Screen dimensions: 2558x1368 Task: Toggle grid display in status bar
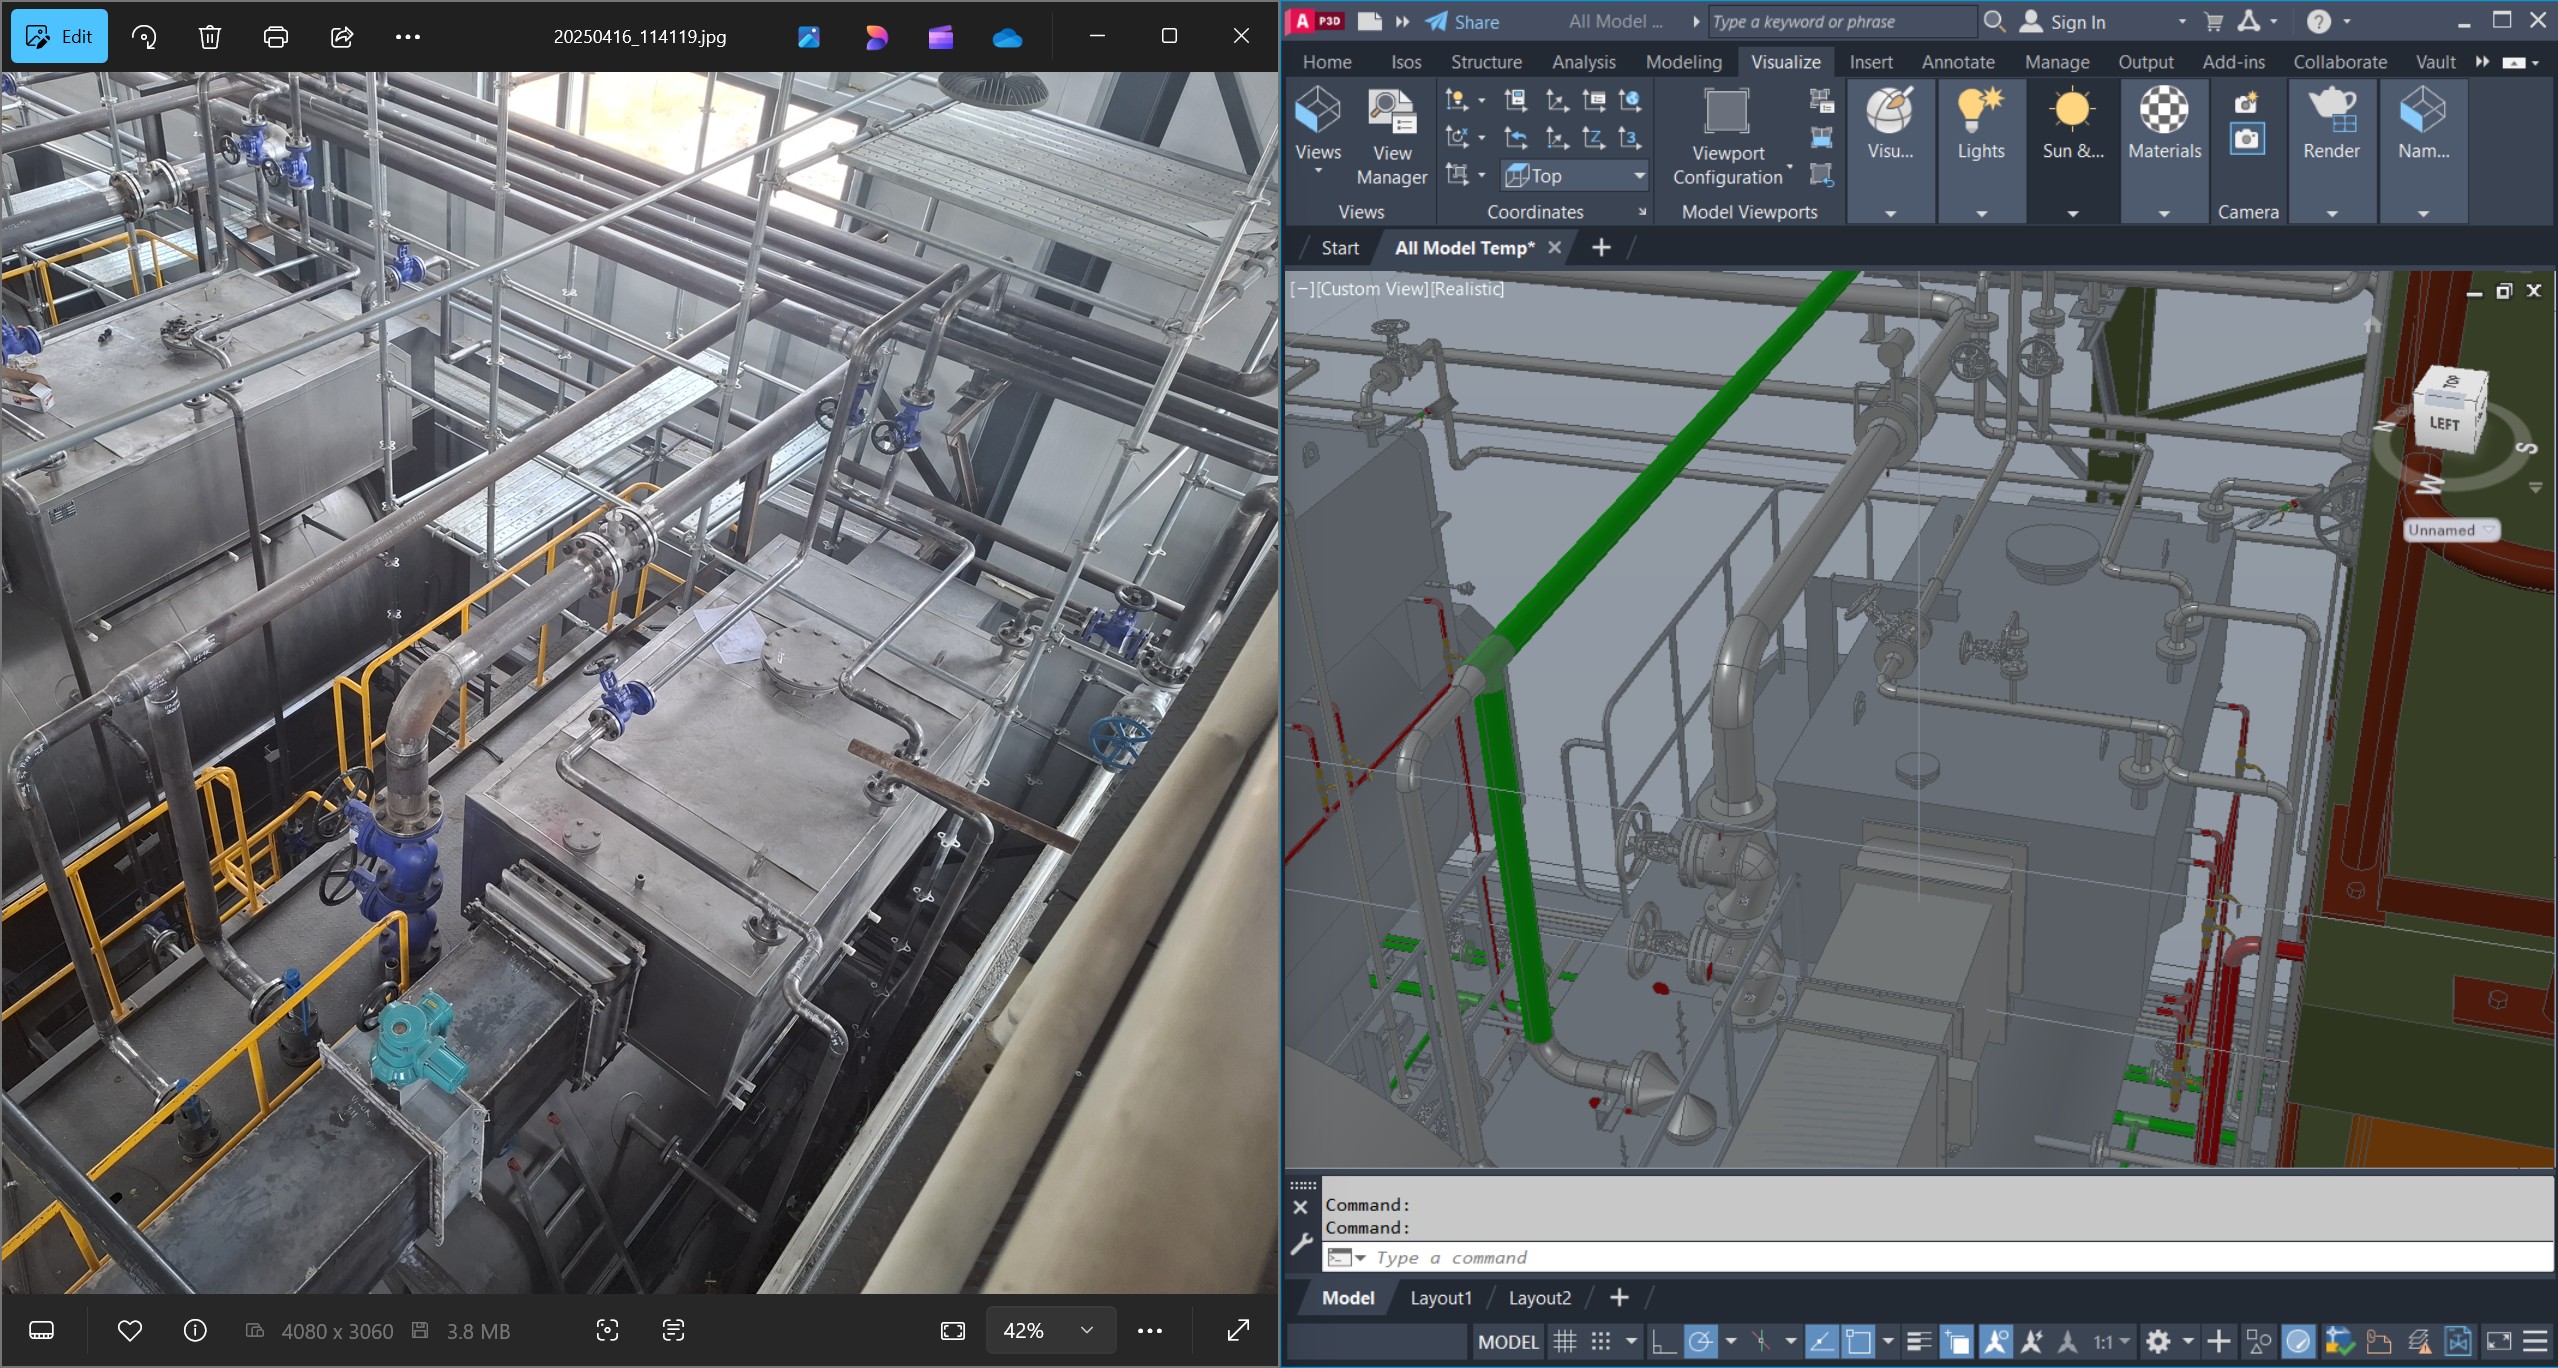1564,1341
